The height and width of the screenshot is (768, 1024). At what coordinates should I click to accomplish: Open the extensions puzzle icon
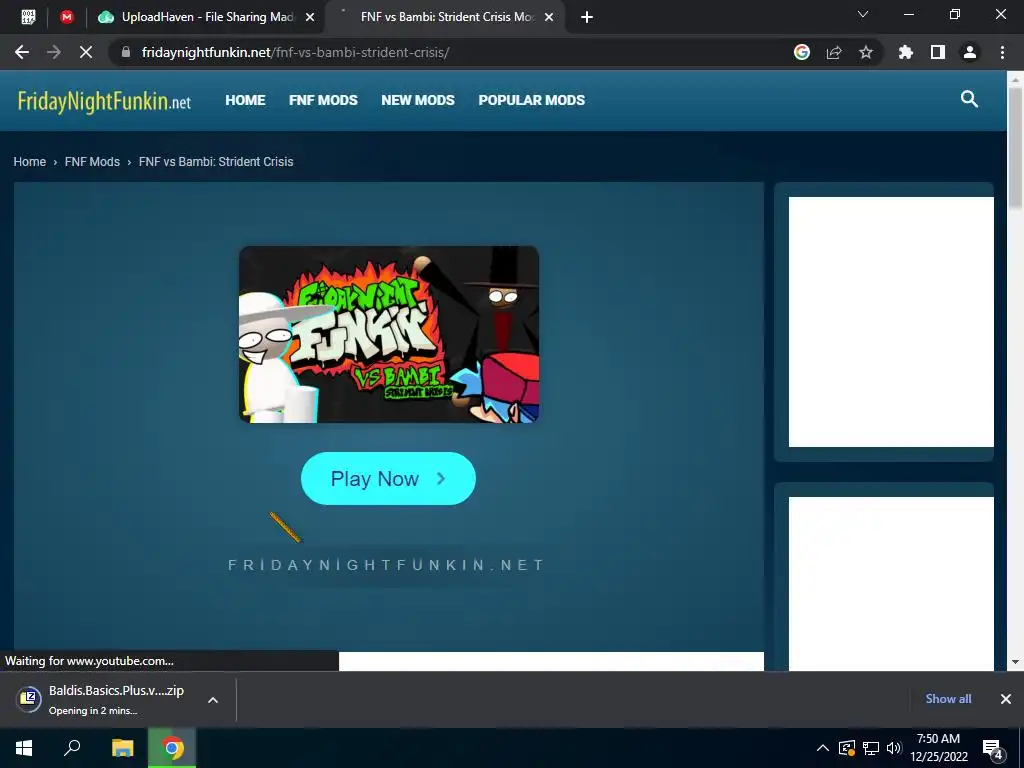[x=906, y=52]
